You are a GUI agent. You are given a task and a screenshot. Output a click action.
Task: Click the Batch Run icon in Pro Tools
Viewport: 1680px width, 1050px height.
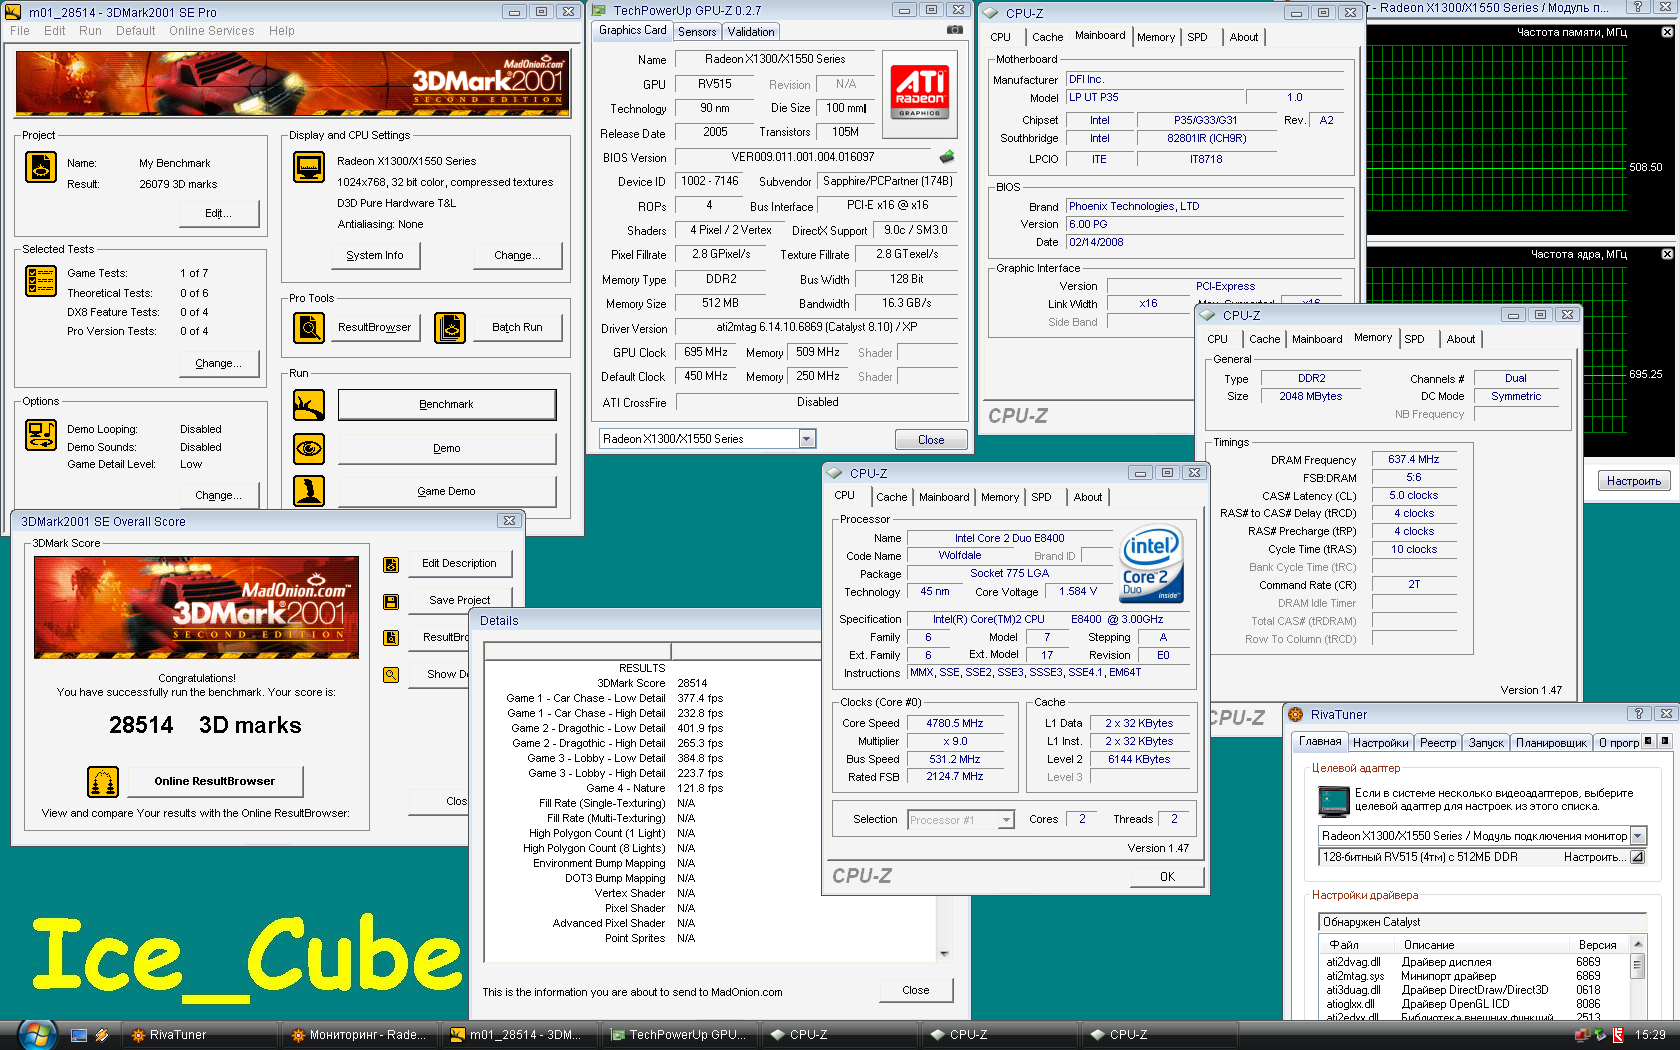click(450, 327)
